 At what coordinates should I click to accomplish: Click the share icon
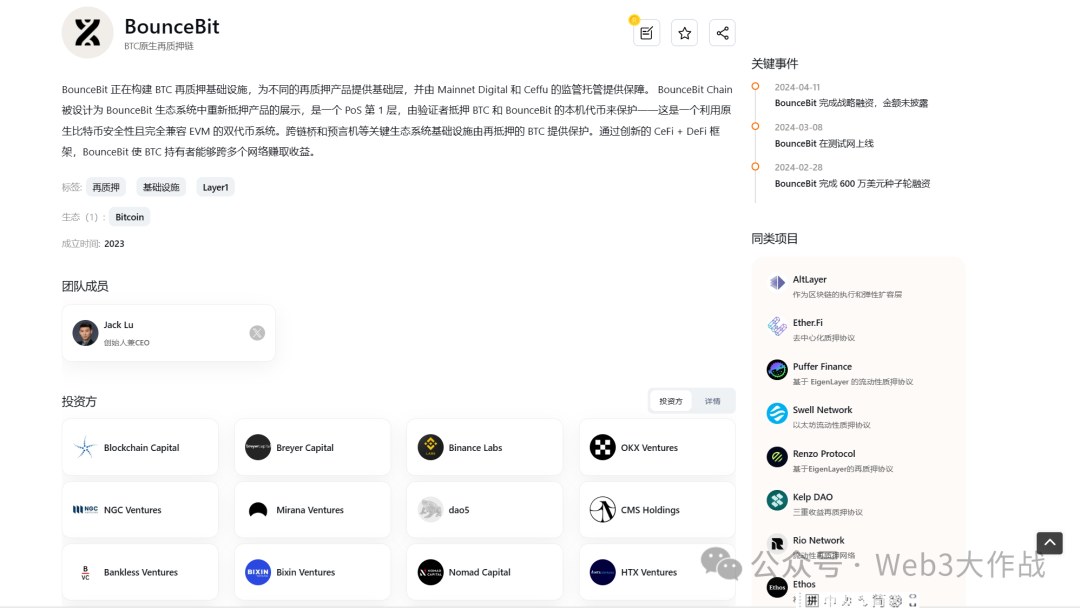pyautogui.click(x=722, y=33)
